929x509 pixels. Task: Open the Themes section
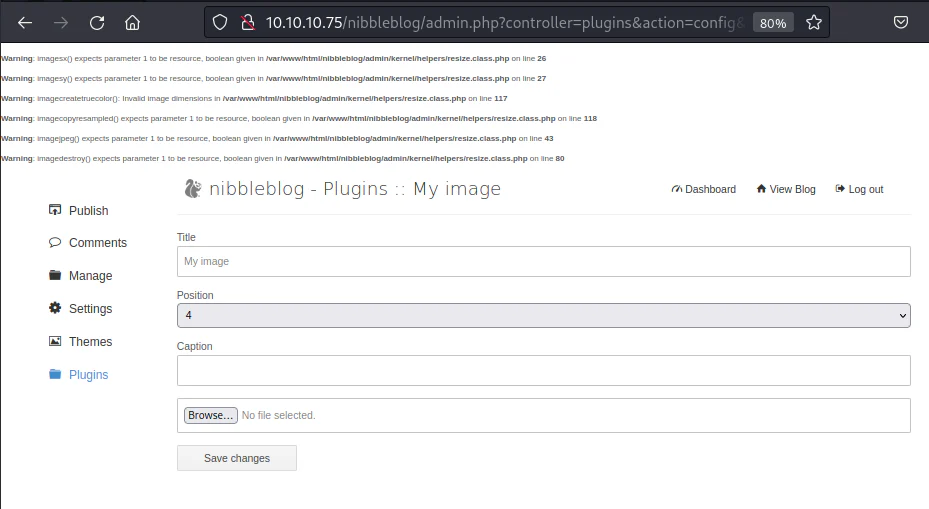(x=90, y=342)
